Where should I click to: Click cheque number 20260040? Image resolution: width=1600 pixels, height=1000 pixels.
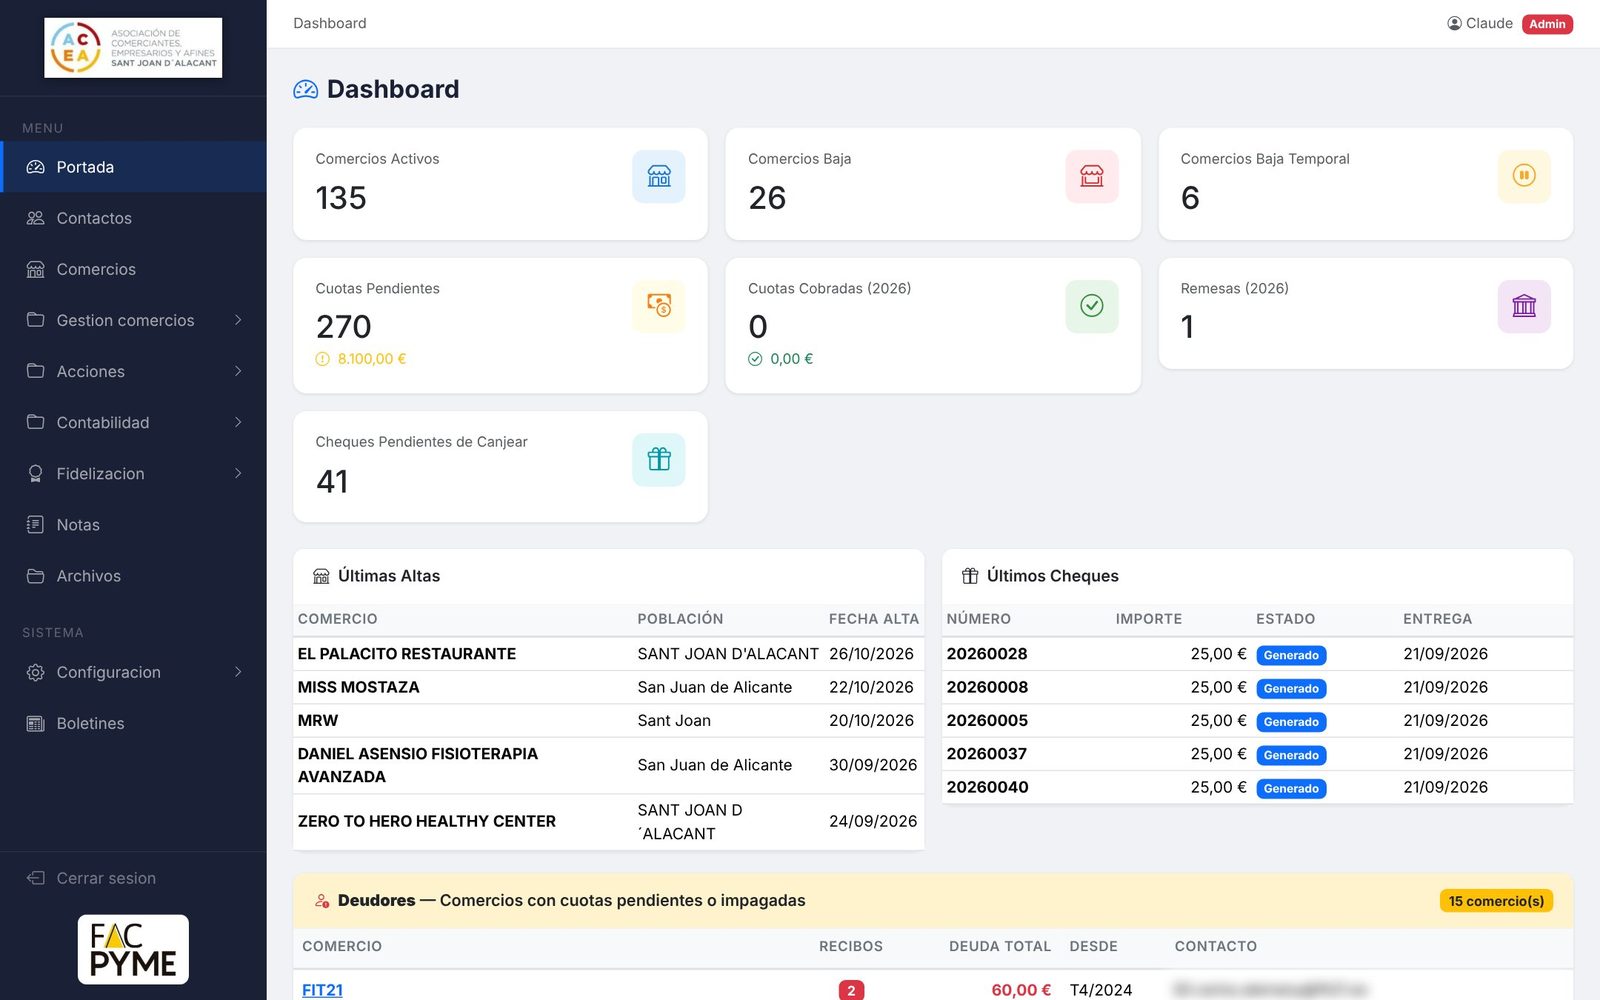point(987,787)
